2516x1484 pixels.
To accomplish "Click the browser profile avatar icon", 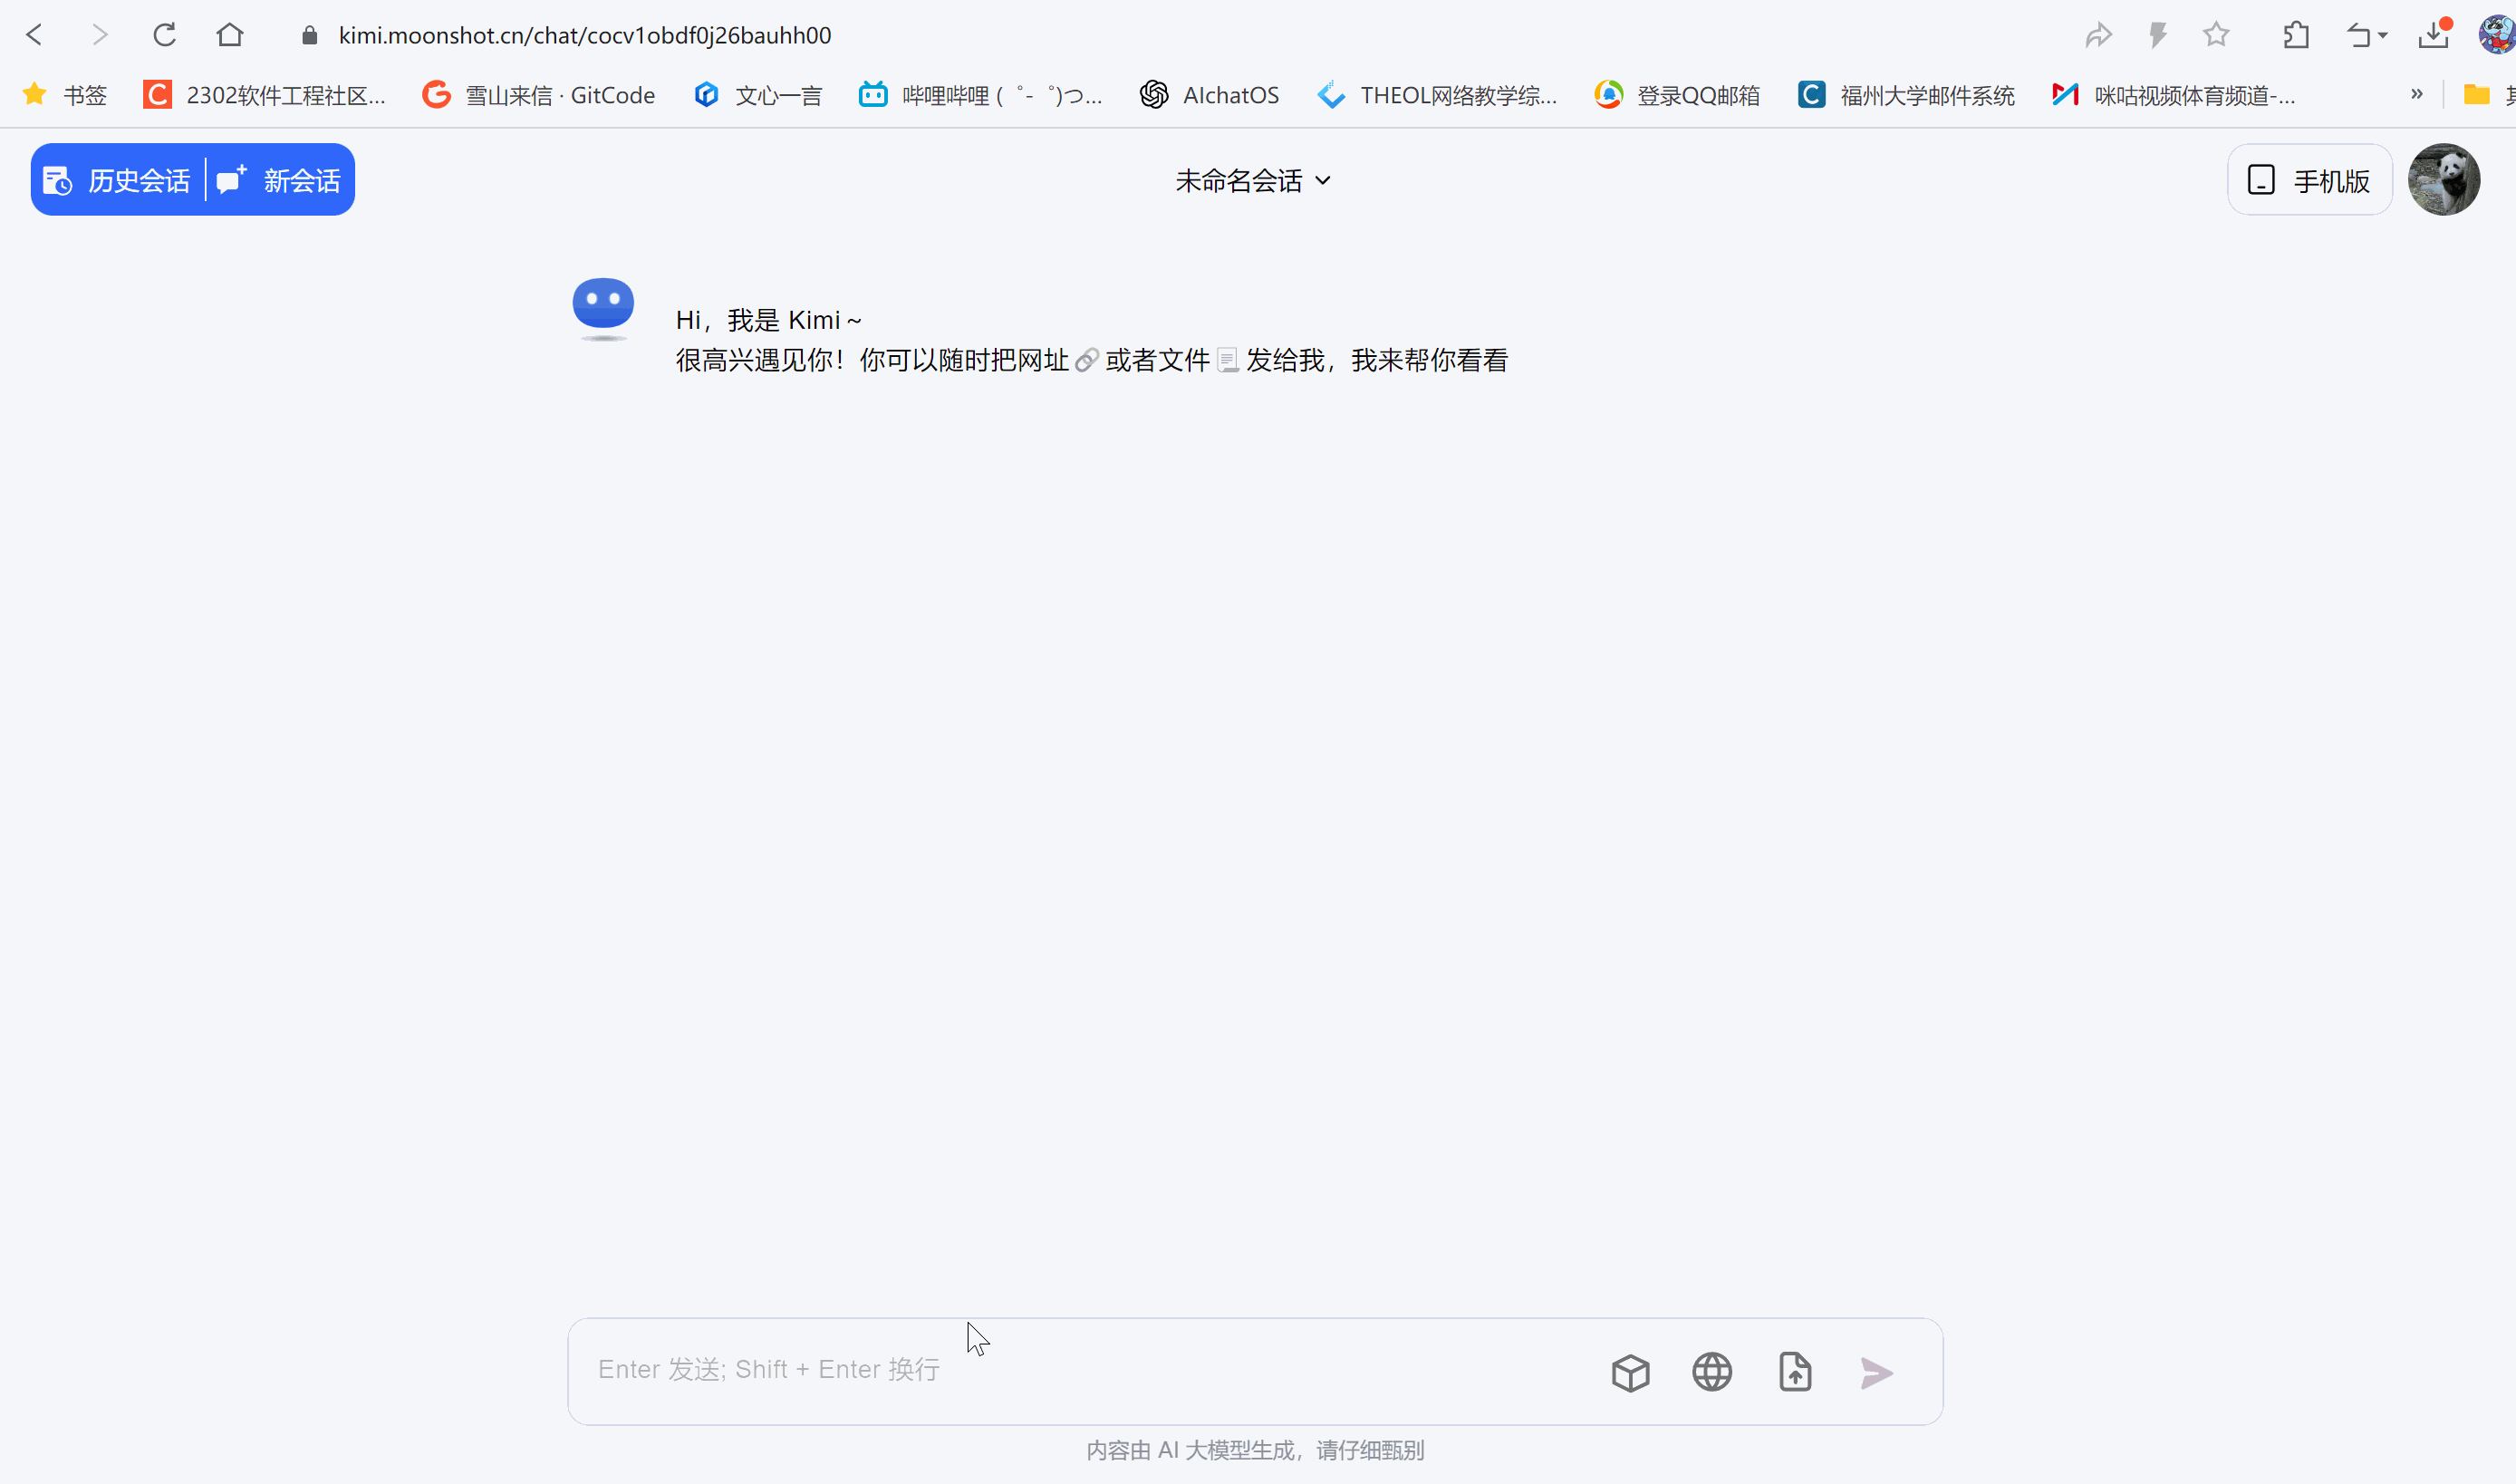I will [2497, 35].
